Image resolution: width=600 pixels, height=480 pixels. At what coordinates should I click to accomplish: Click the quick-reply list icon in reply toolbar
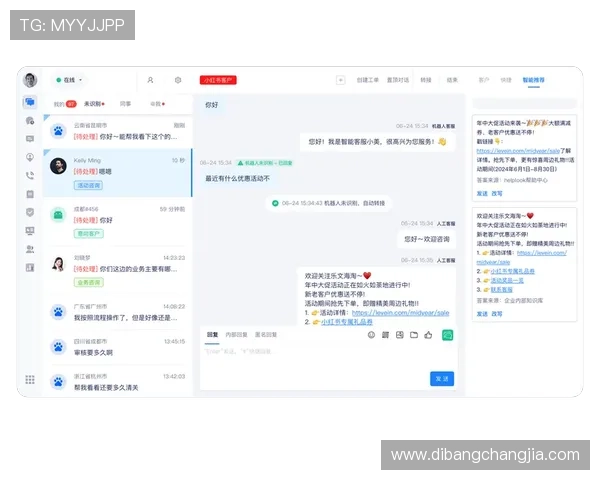385,335
